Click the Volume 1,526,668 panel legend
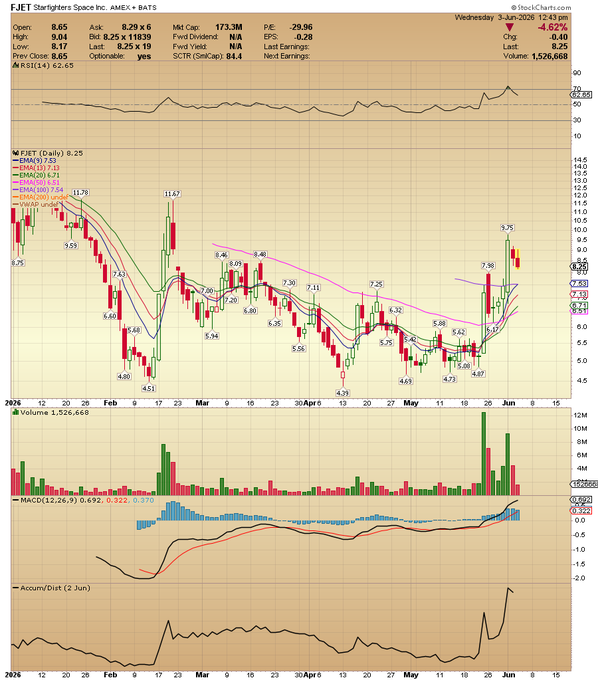The image size is (598, 680). [x=54, y=412]
